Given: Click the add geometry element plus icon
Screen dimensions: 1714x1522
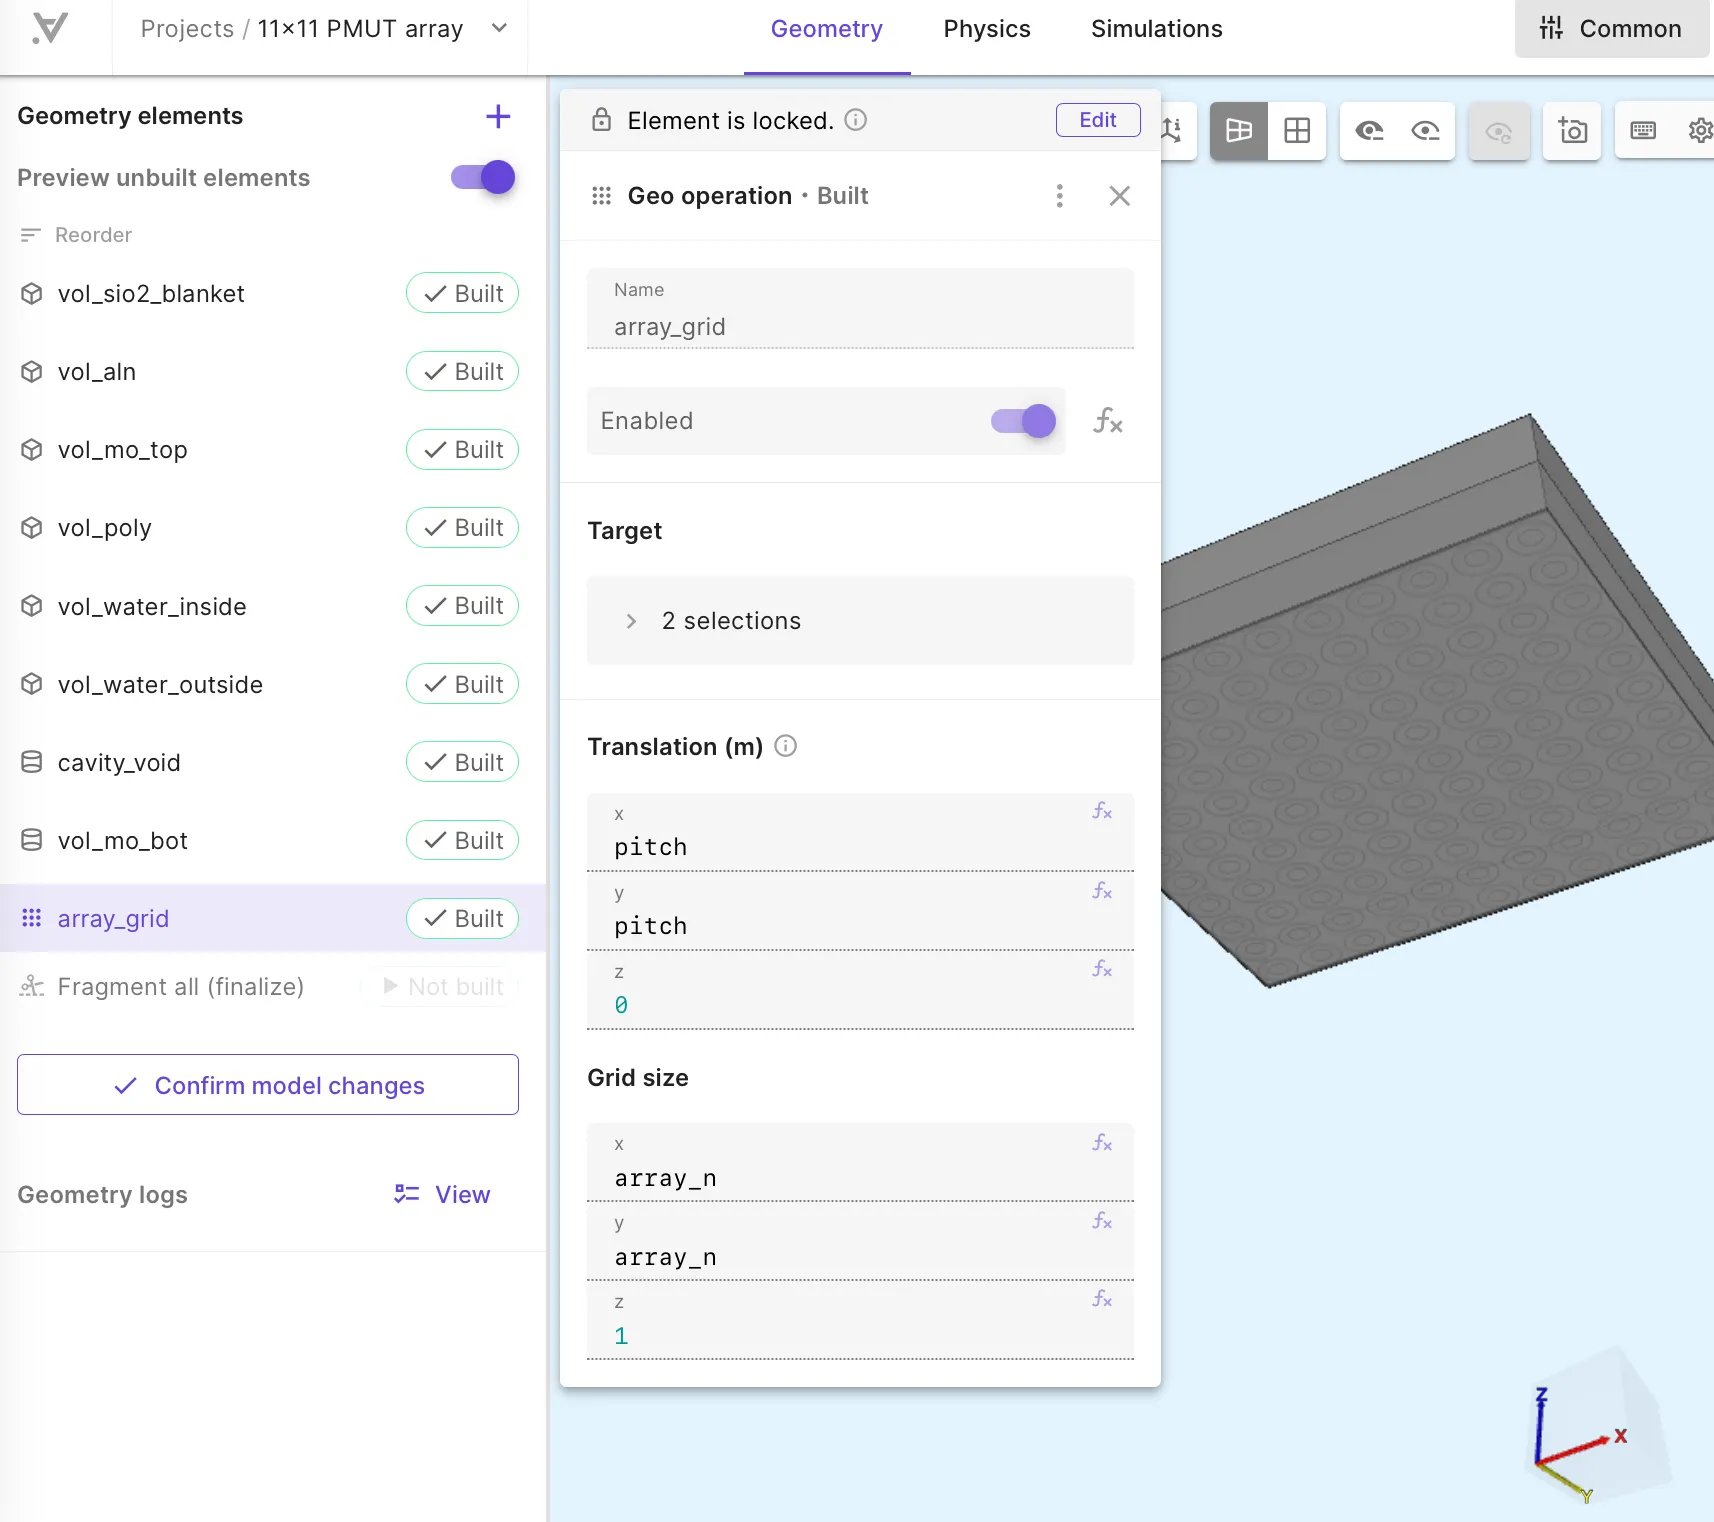Looking at the screenshot, I should coord(498,116).
